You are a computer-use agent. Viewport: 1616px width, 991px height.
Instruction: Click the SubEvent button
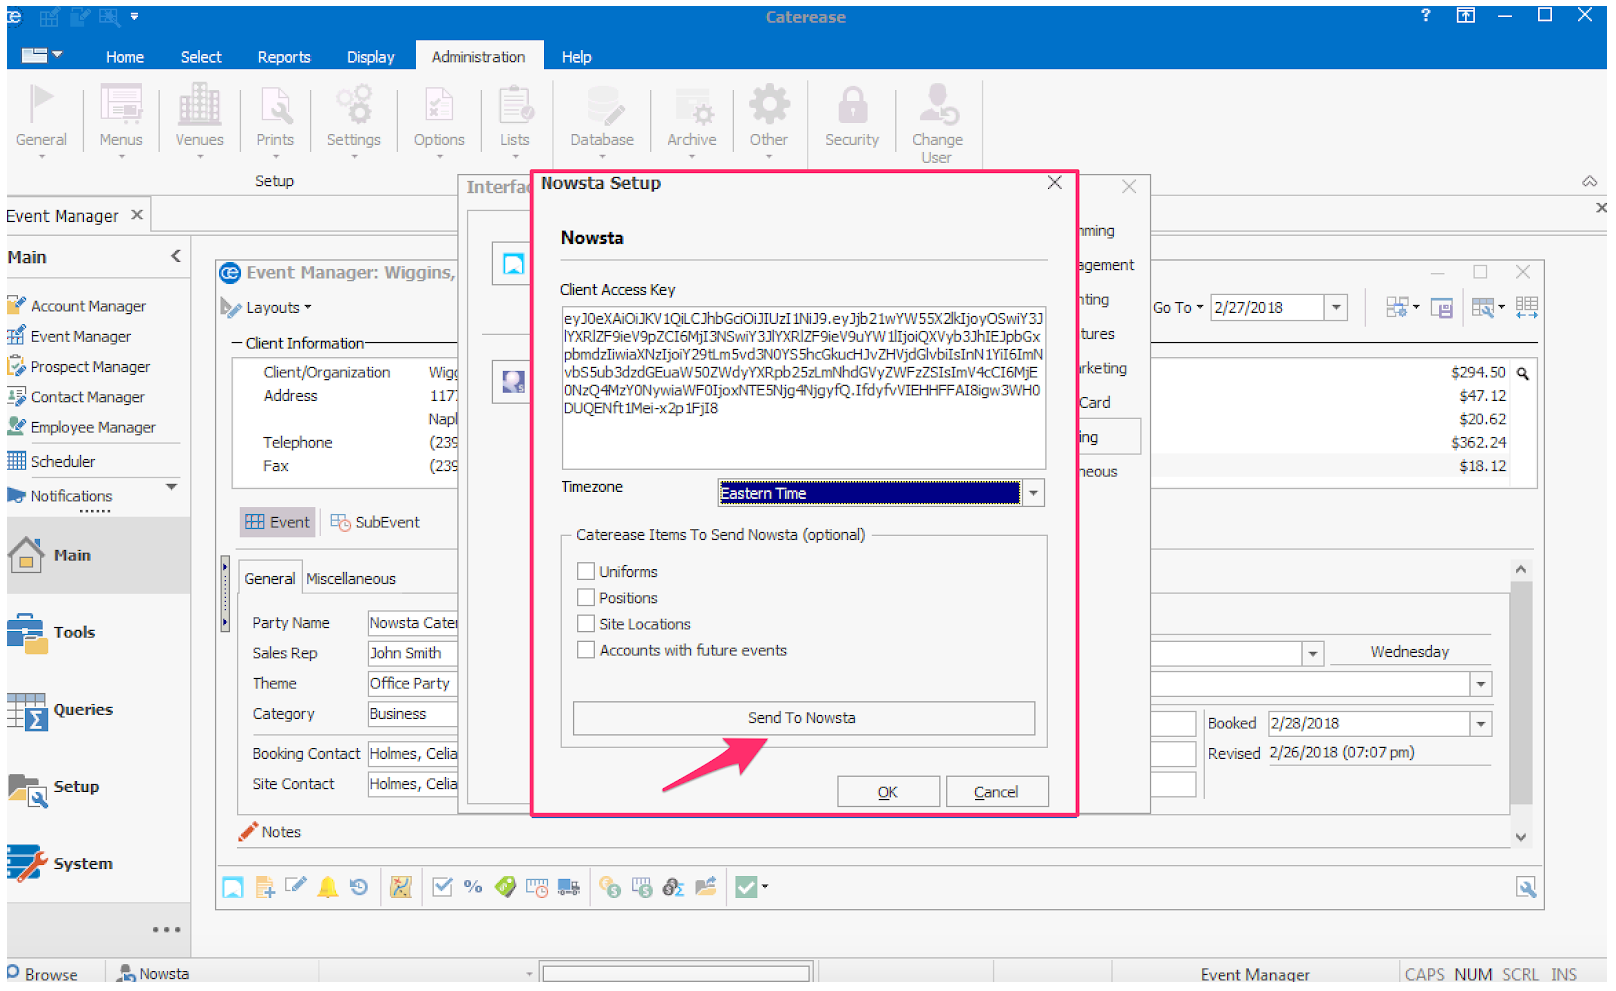pyautogui.click(x=375, y=522)
